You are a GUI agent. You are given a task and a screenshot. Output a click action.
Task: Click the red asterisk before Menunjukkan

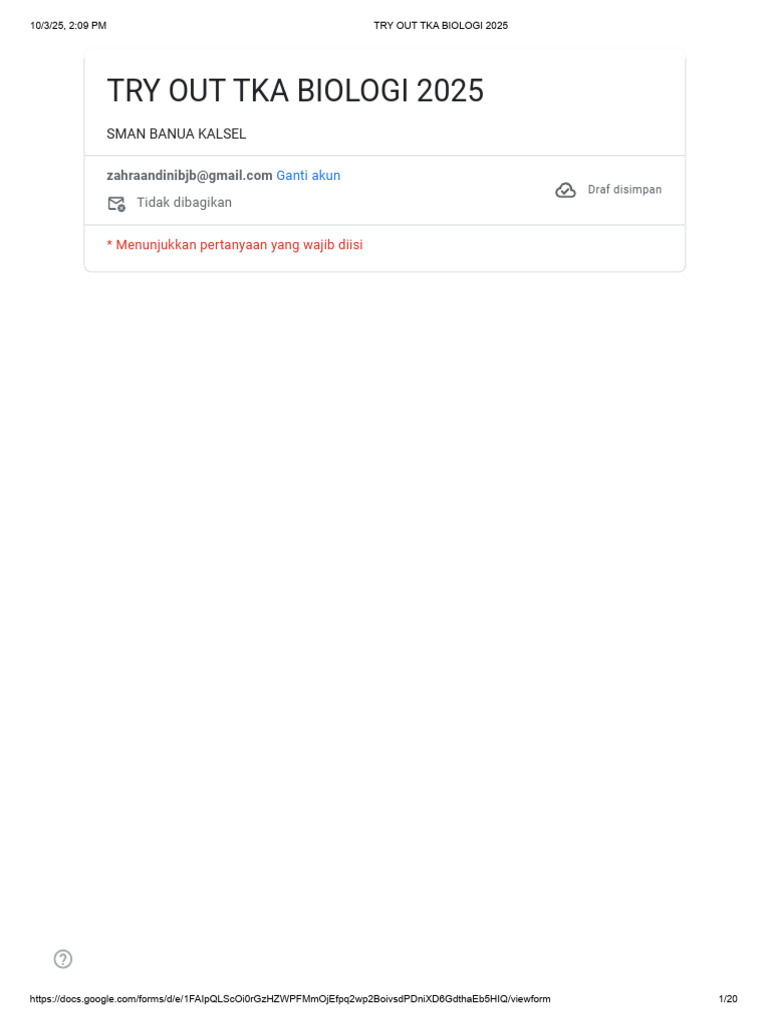tap(109, 244)
